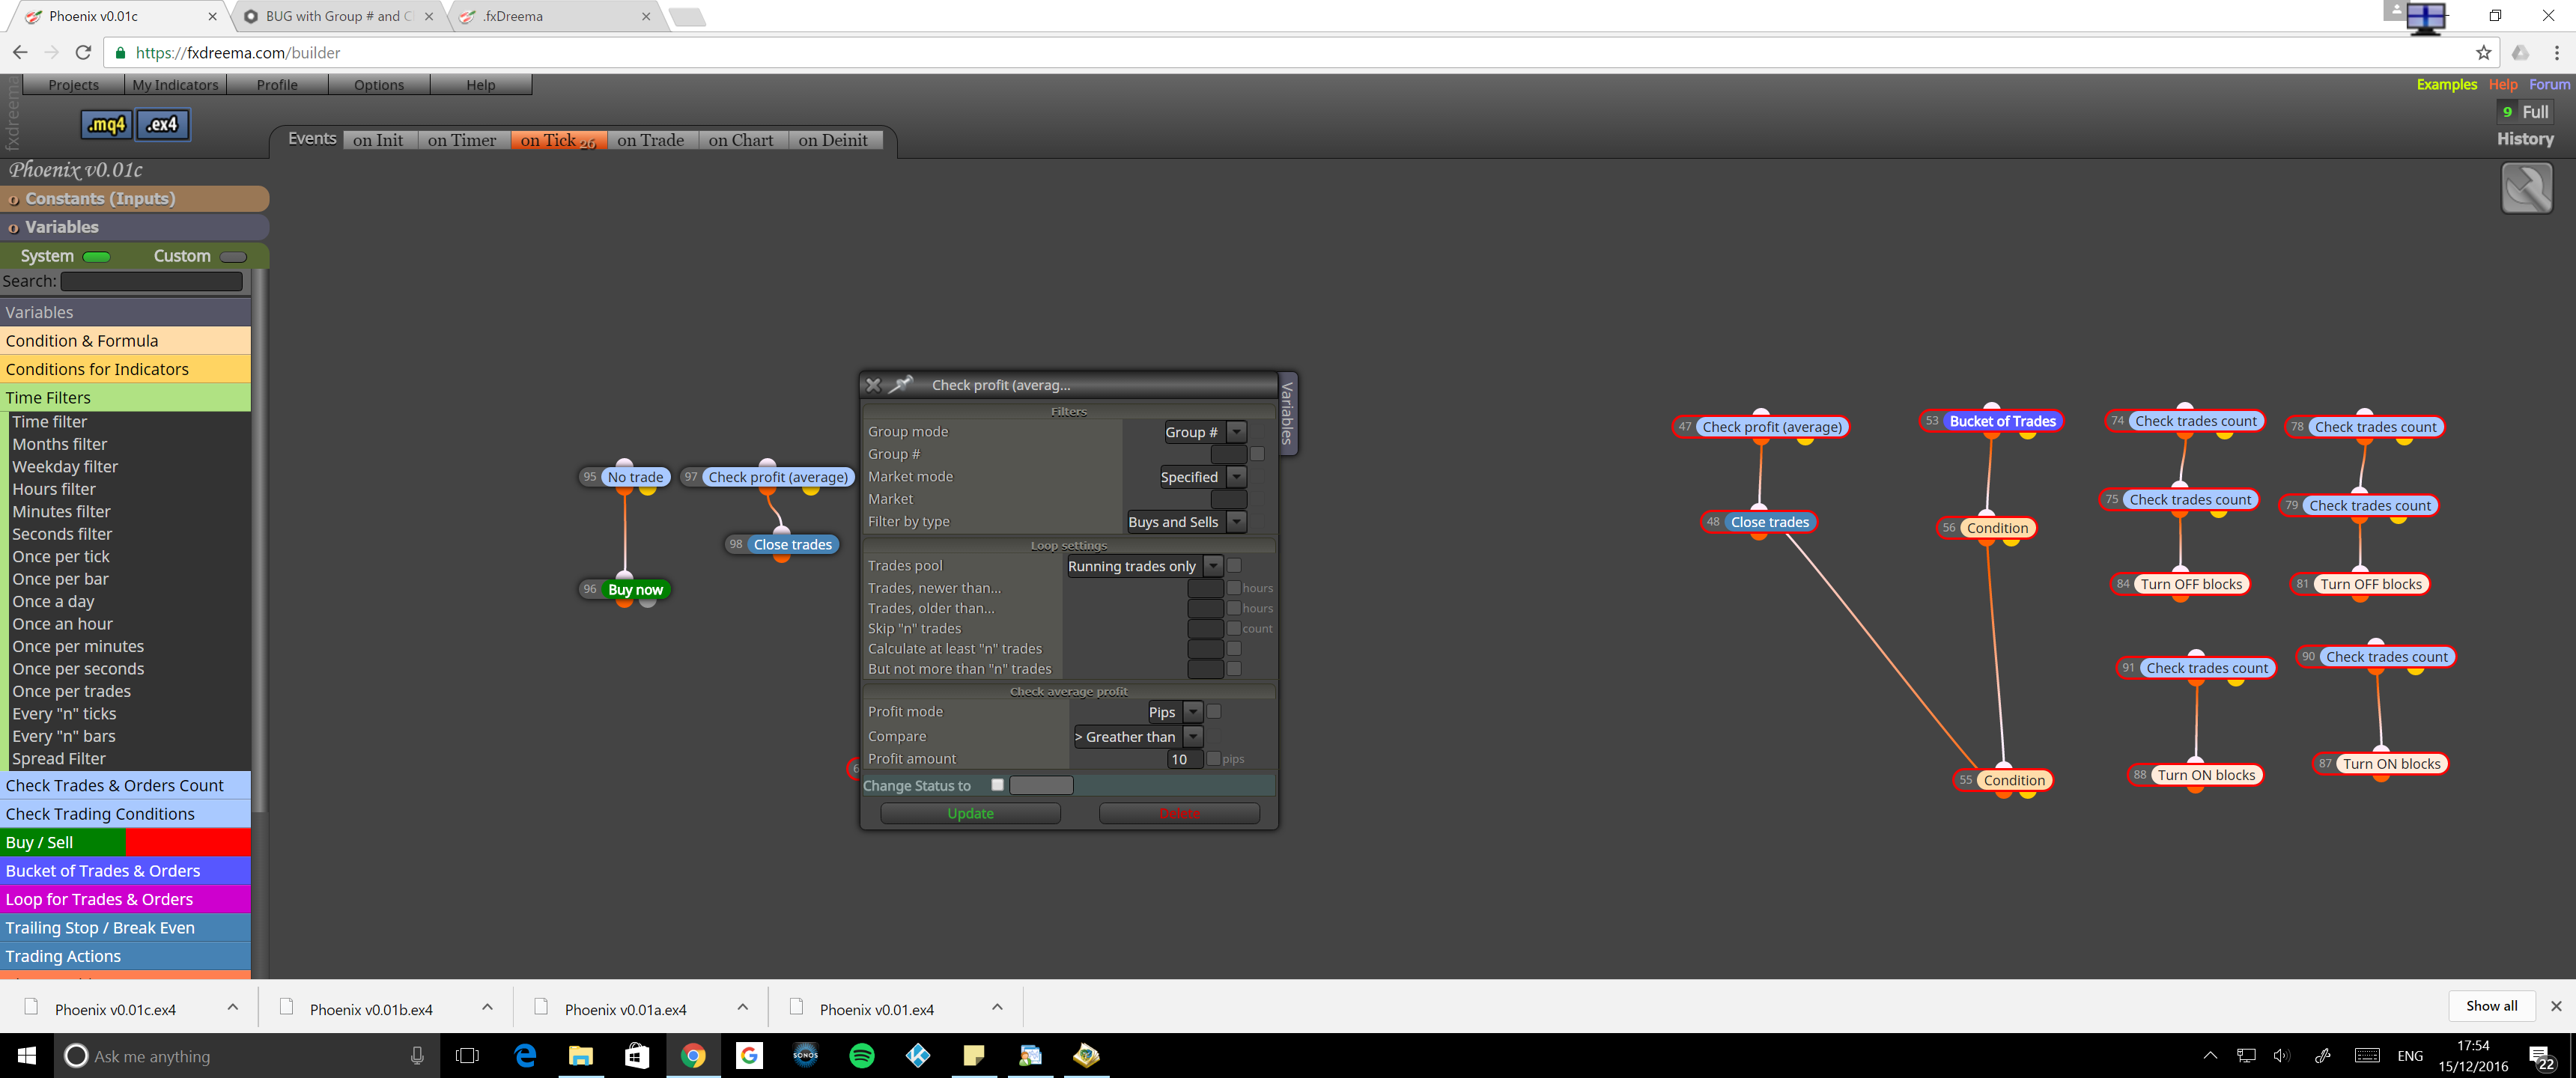This screenshot has width=2576, height=1078.
Task: Close the Check profit dialog
Action: coord(873,385)
